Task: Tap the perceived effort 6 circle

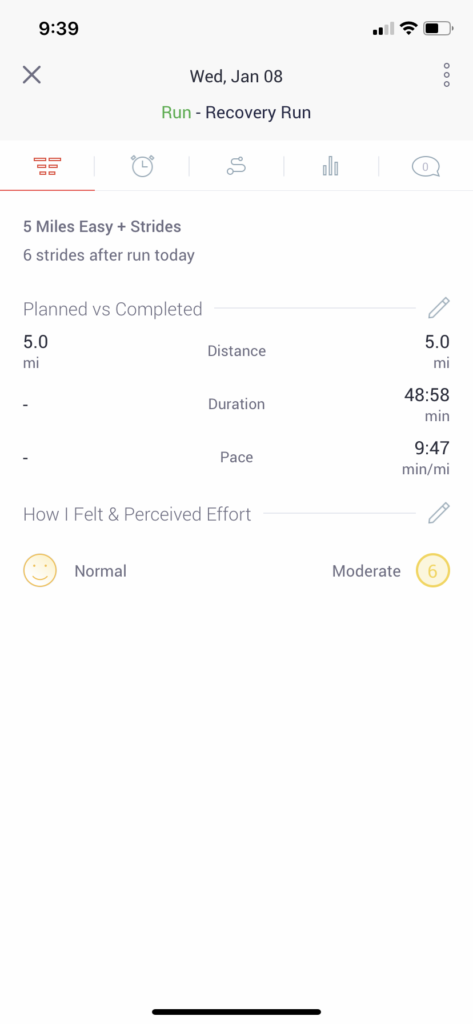Action: click(432, 571)
